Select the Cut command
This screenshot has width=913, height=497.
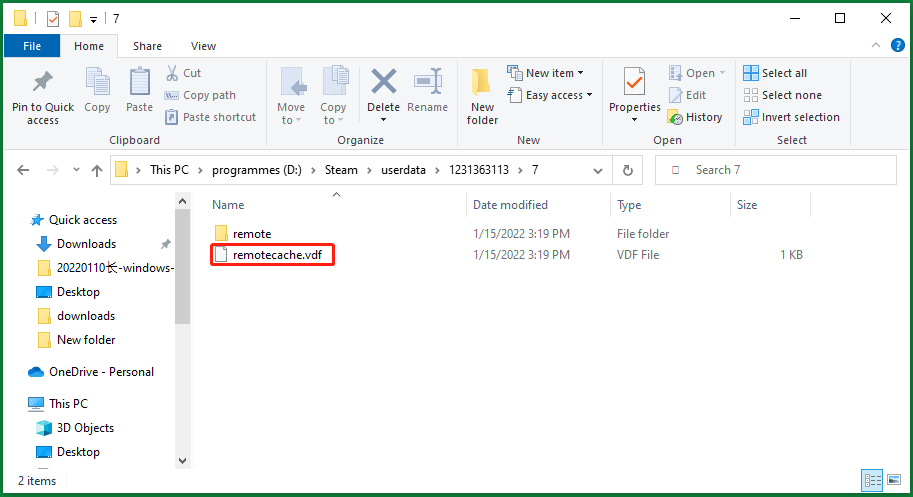(183, 73)
